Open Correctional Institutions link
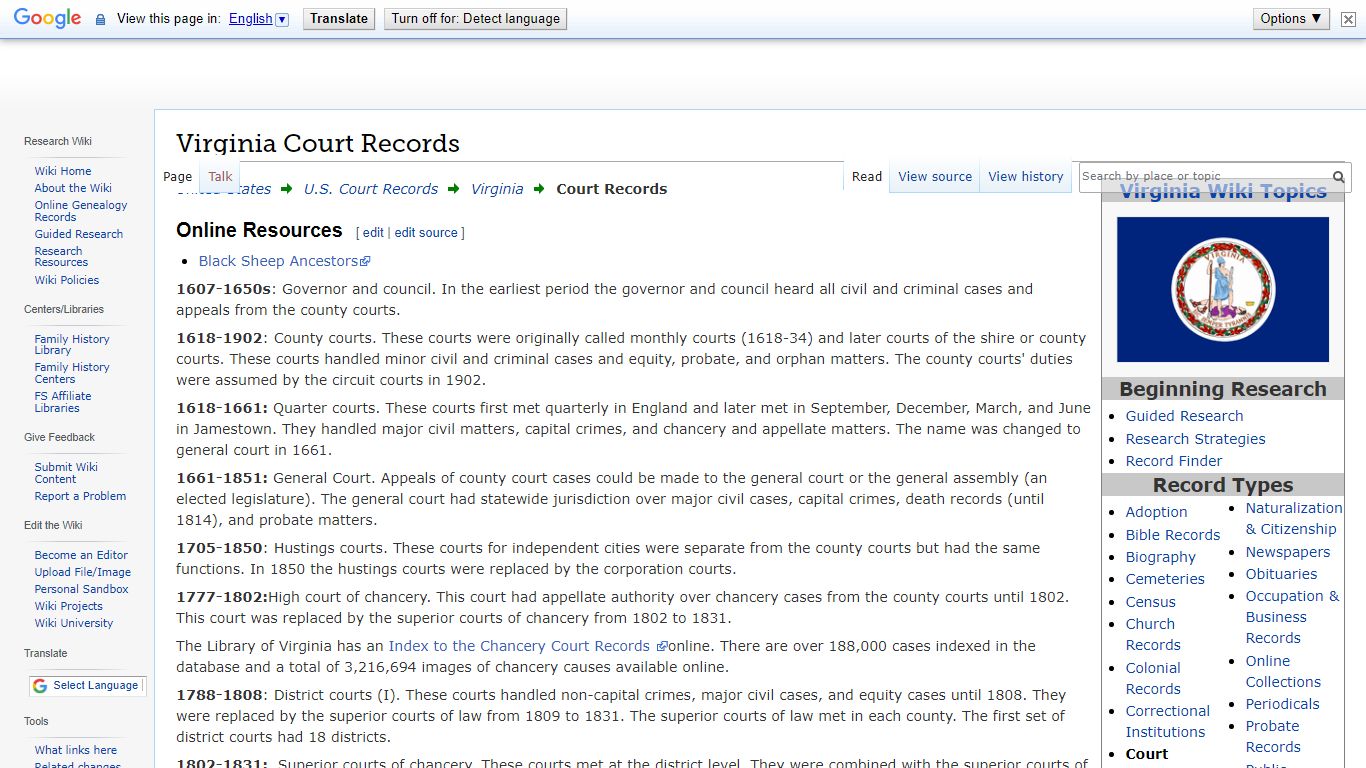The height and width of the screenshot is (768, 1366). pos(1167,721)
